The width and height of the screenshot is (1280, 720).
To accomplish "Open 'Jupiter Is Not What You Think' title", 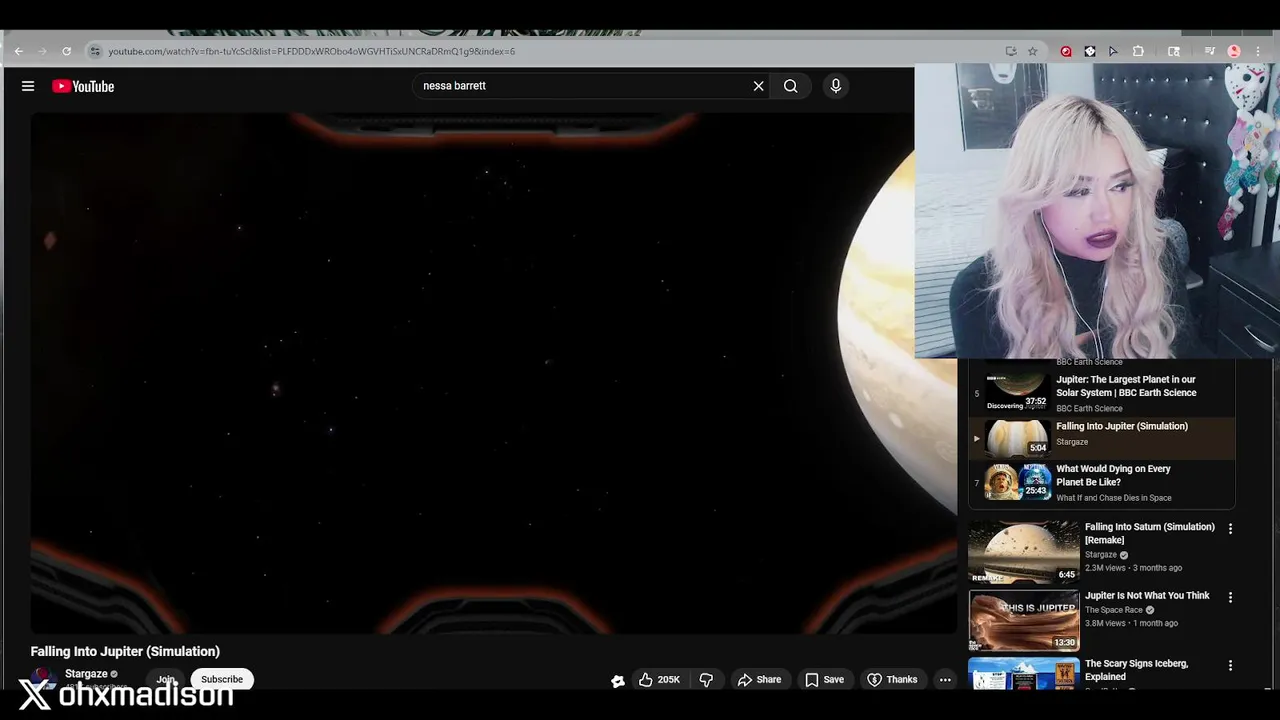I will (x=1147, y=596).
